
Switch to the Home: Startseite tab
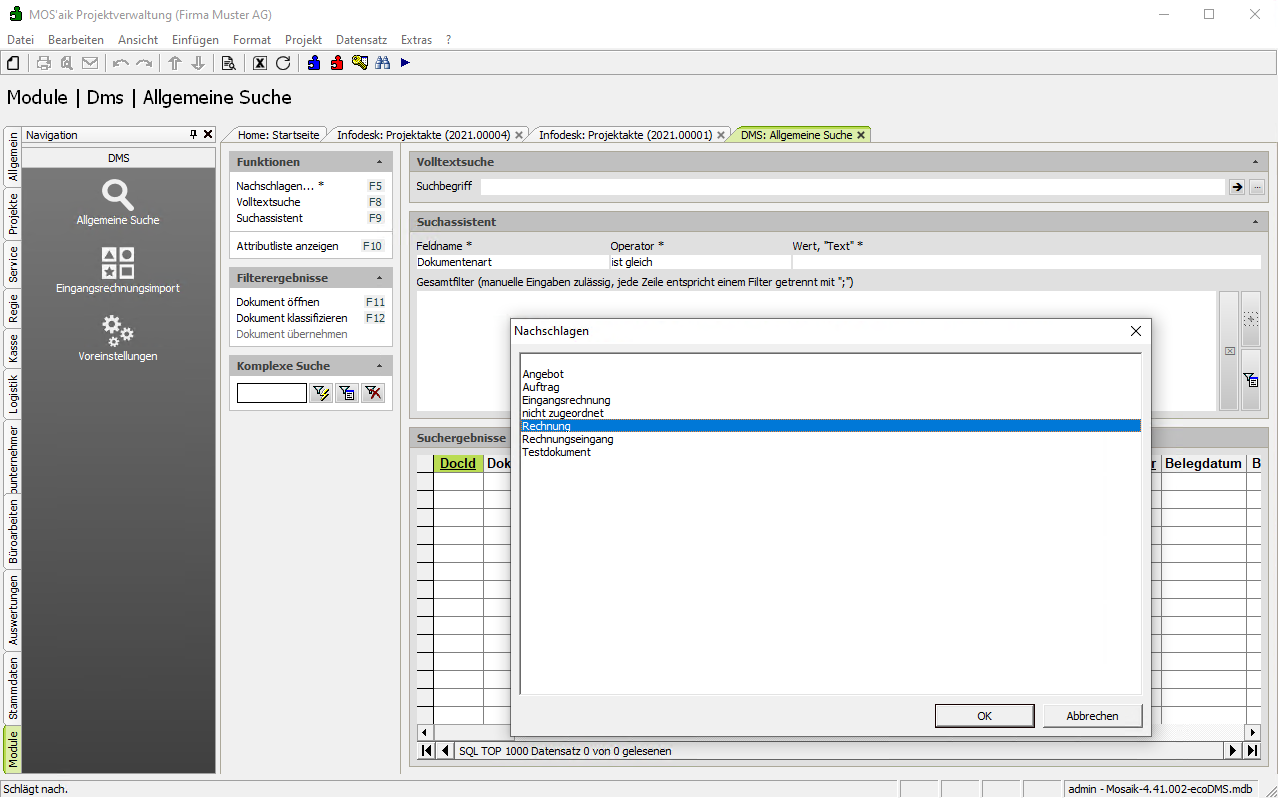click(x=278, y=135)
